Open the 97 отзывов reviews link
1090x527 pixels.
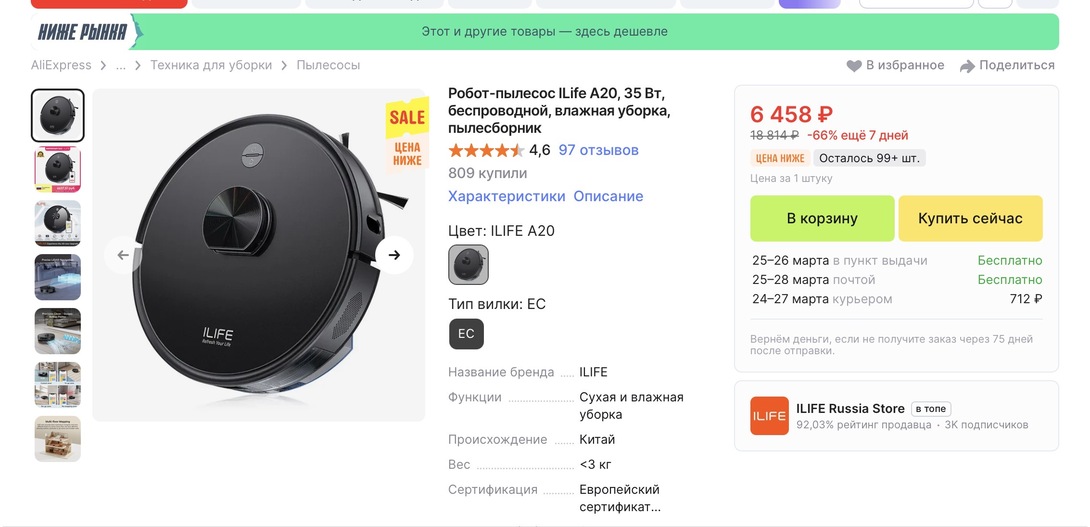[x=598, y=150]
